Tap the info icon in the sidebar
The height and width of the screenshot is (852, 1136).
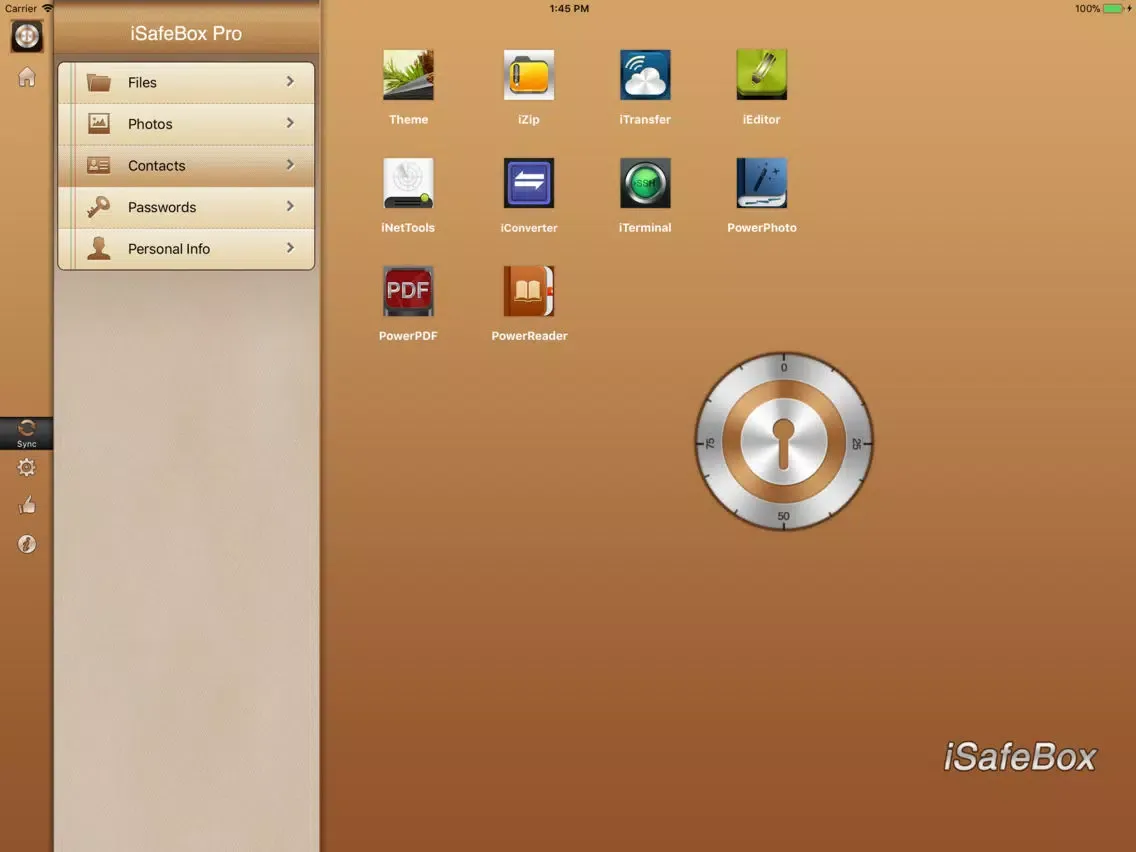[27, 543]
